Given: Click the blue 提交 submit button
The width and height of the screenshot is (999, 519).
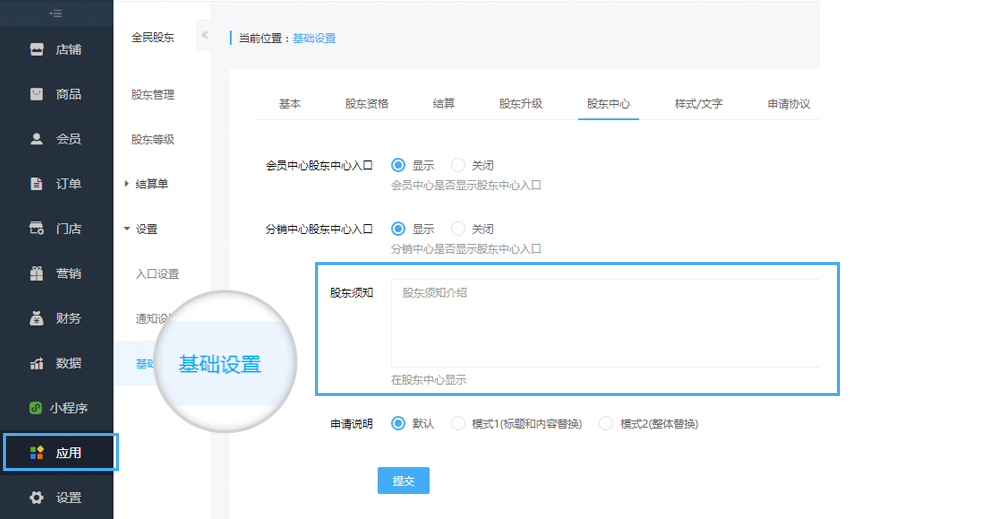Looking at the screenshot, I should 403,481.
